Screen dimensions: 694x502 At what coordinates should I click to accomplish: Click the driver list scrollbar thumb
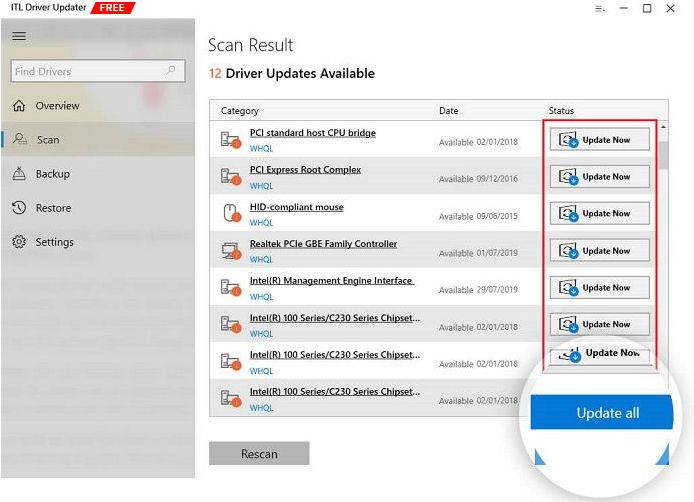click(x=663, y=155)
